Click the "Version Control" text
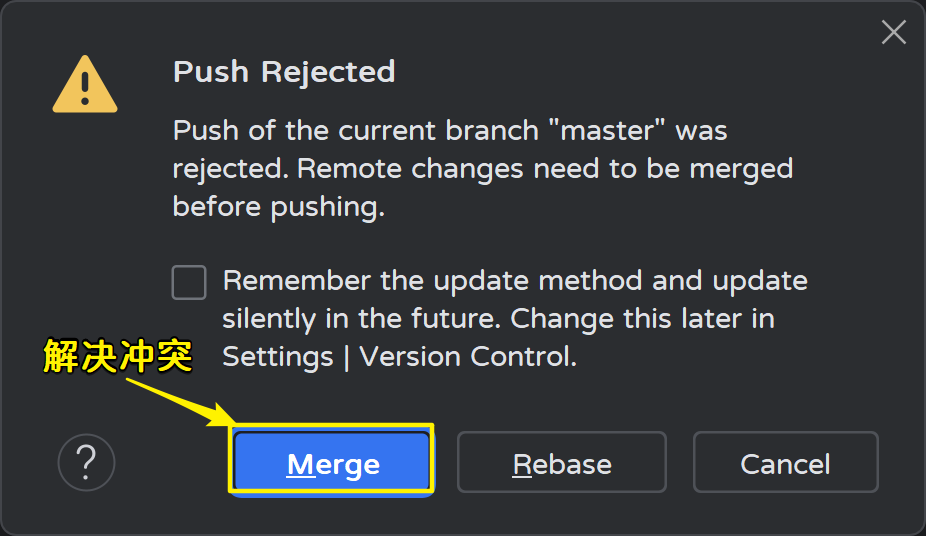This screenshot has height=536, width=926. [x=467, y=357]
